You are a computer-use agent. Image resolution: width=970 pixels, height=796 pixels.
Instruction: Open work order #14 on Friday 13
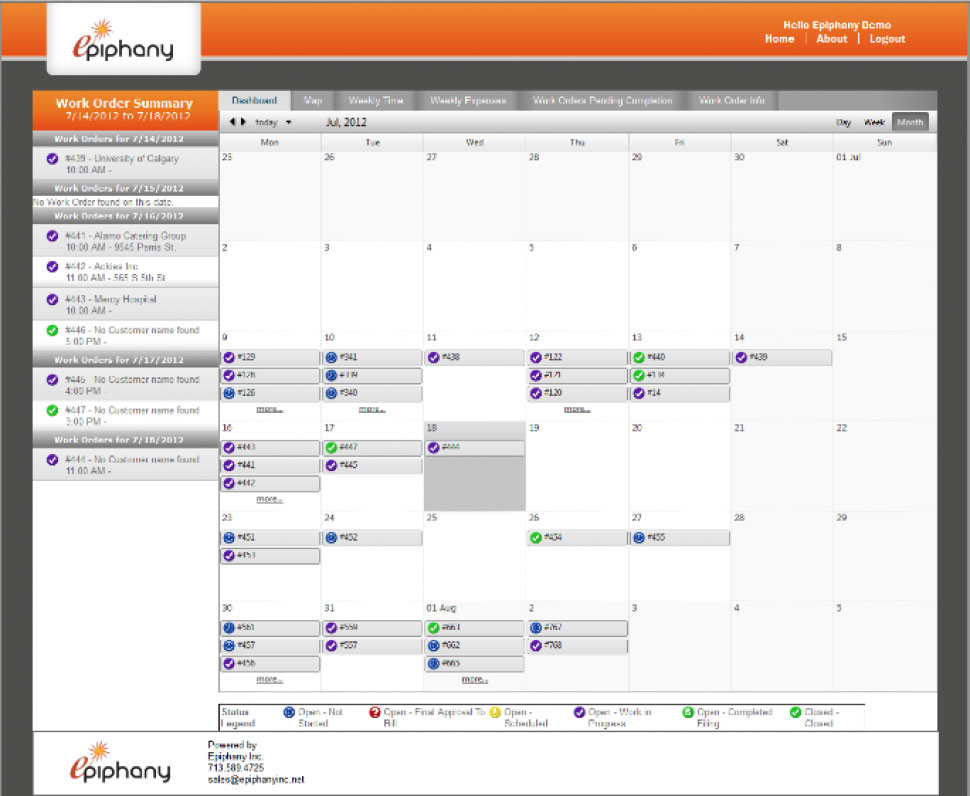point(680,393)
